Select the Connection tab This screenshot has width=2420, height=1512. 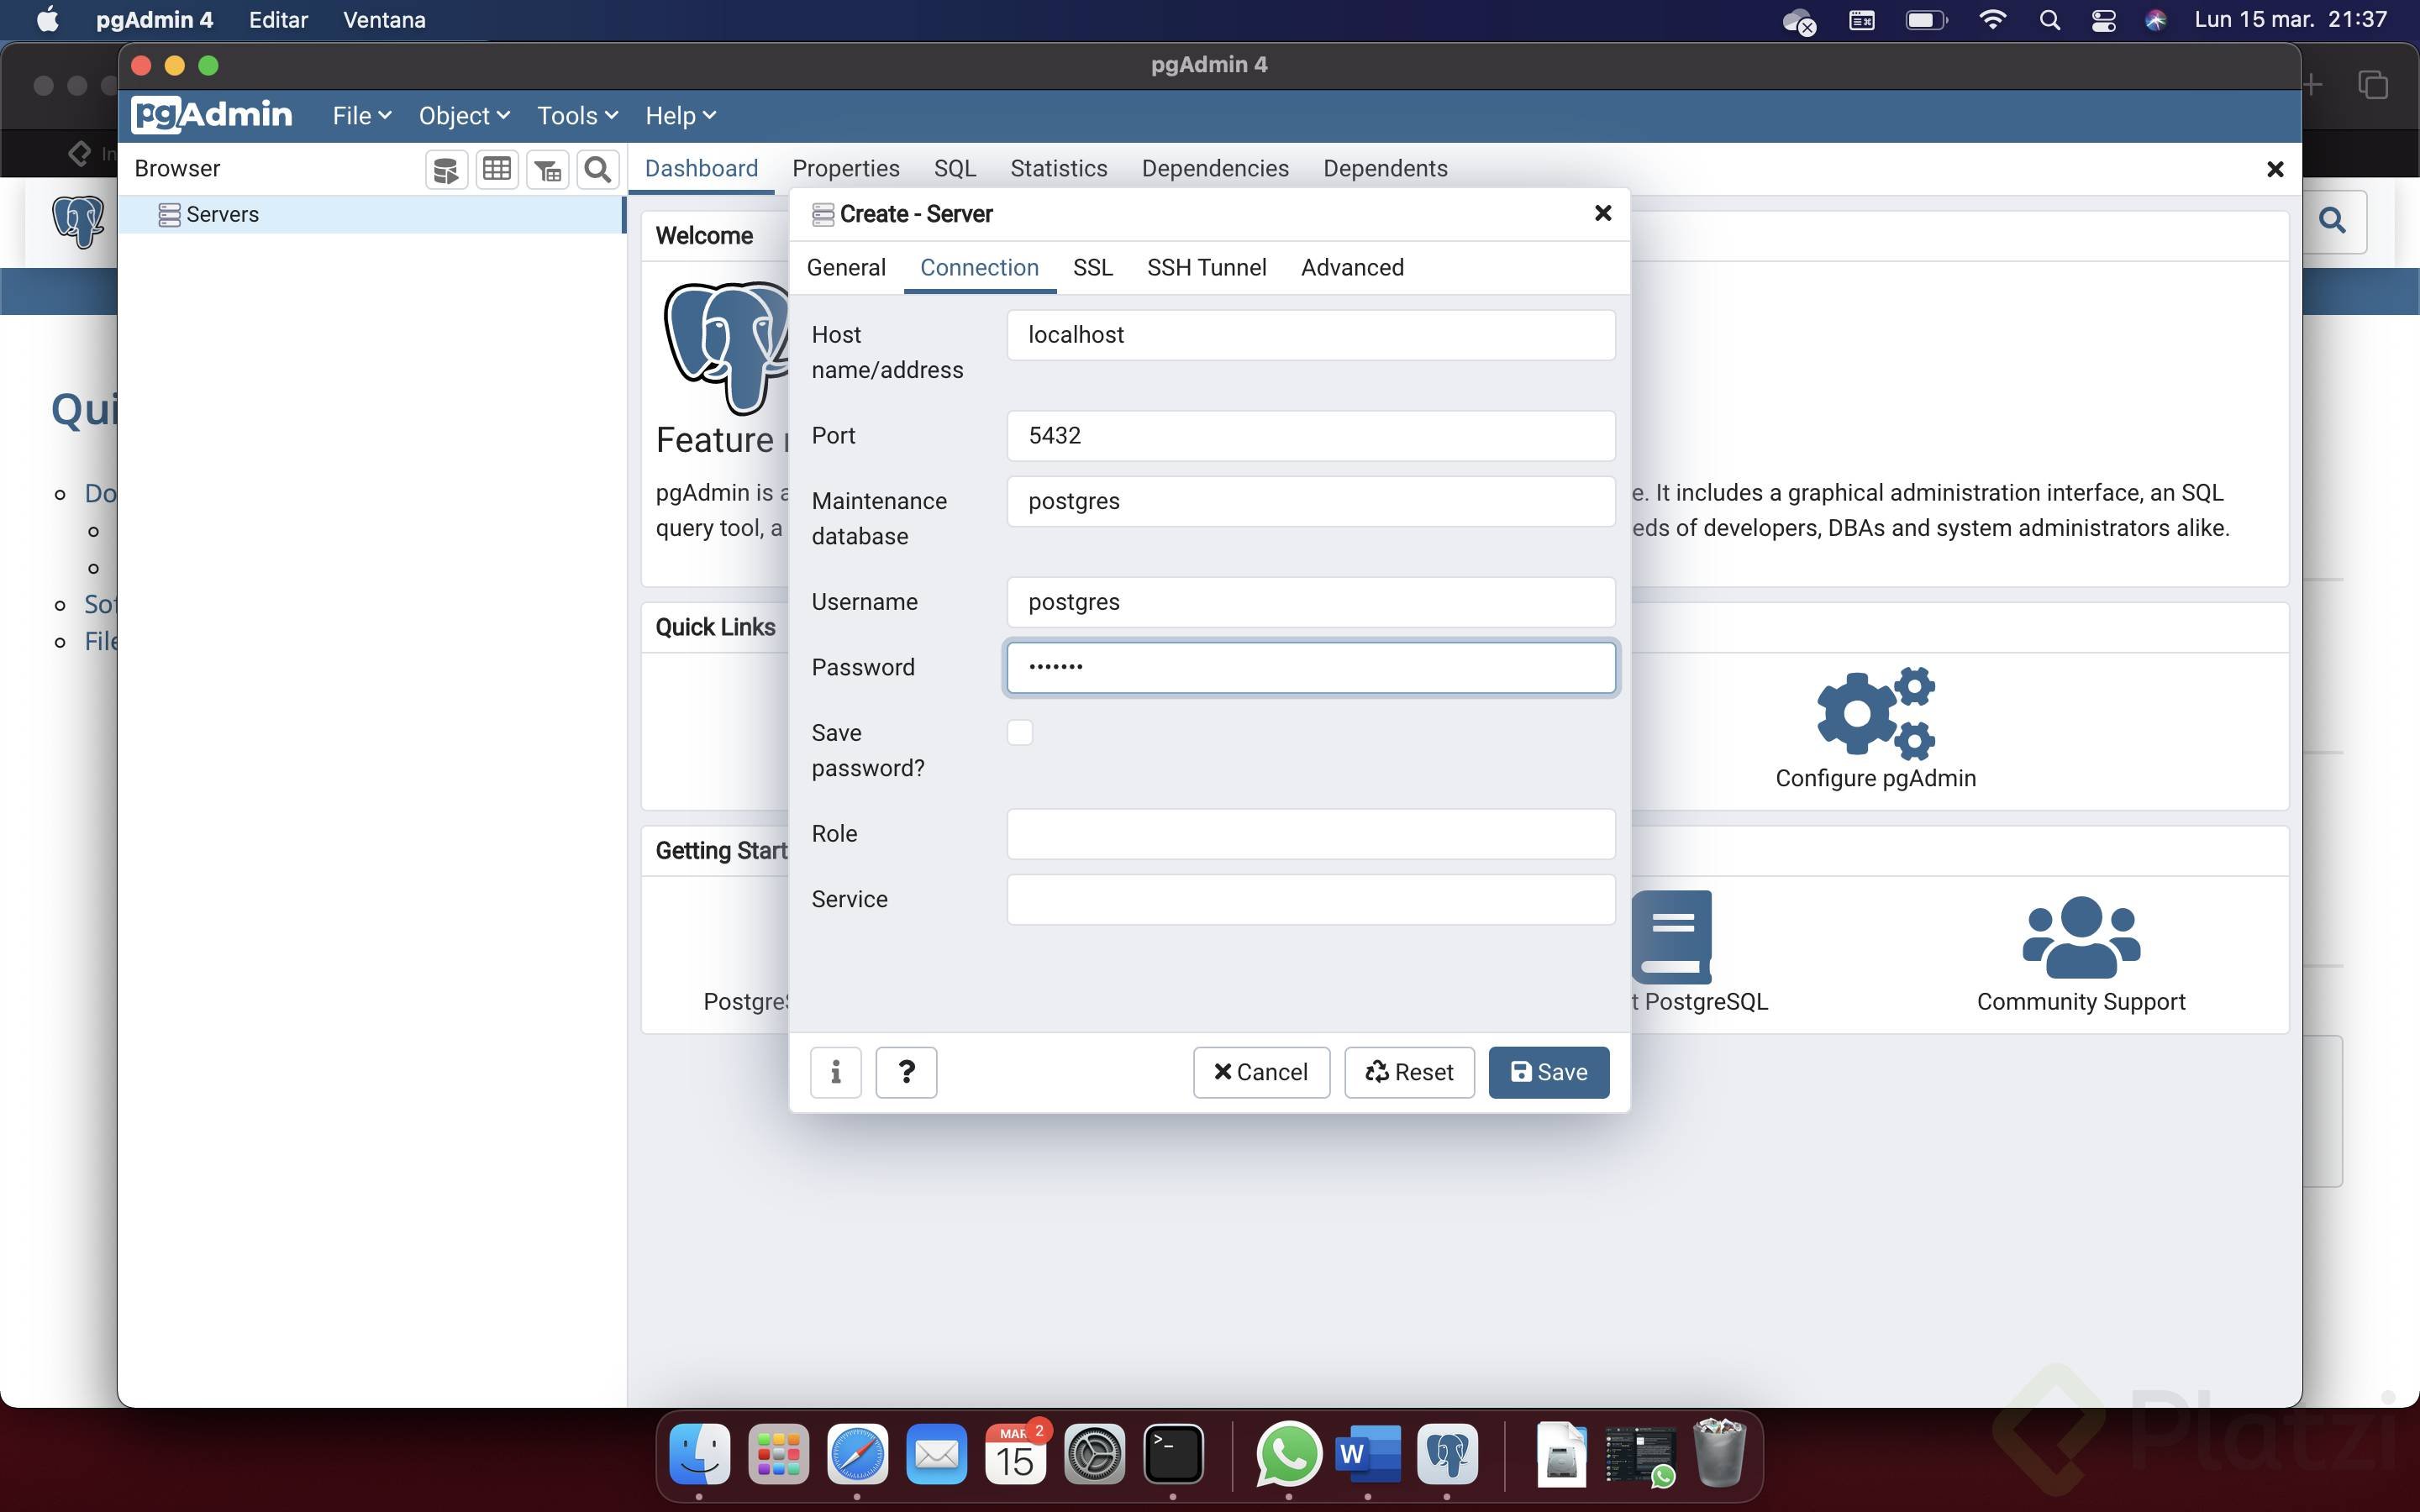coord(979,267)
